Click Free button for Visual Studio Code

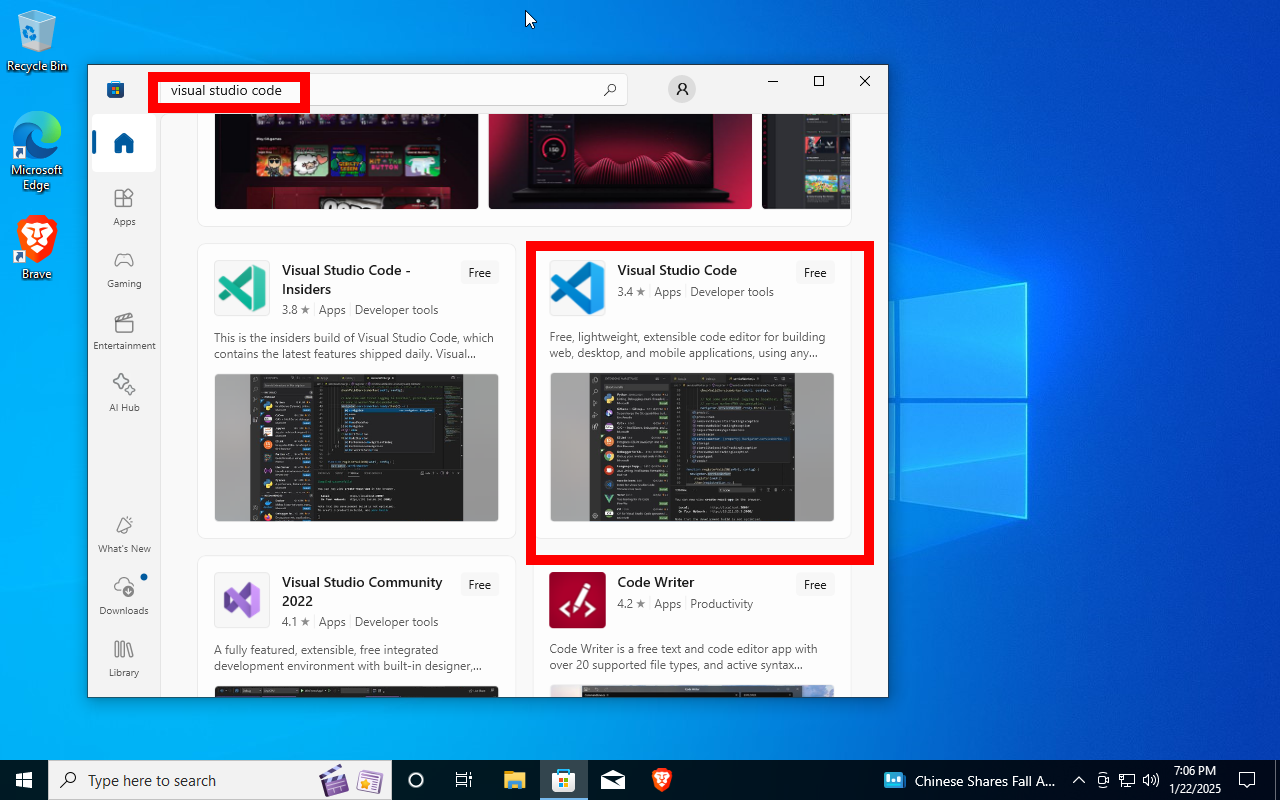815,273
